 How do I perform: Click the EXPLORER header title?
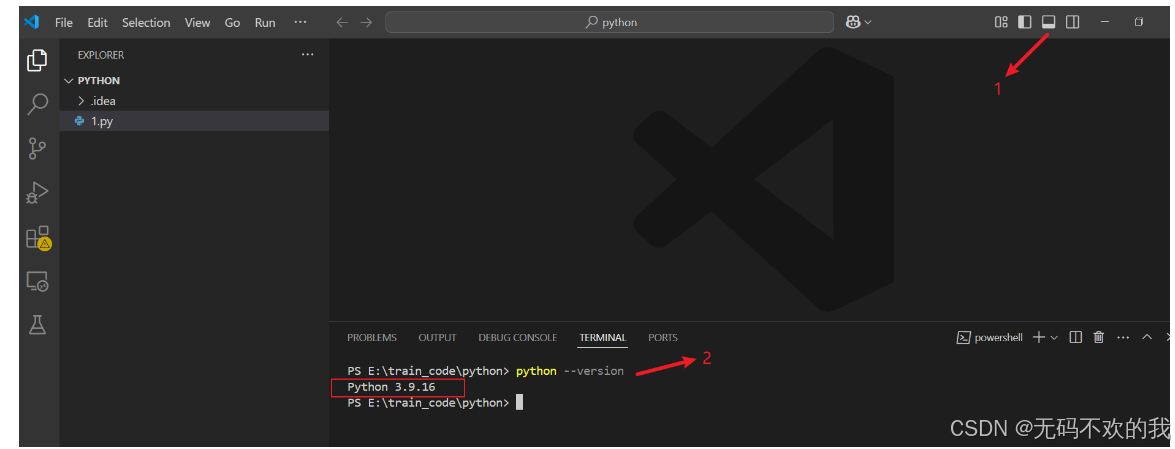pyautogui.click(x=101, y=55)
